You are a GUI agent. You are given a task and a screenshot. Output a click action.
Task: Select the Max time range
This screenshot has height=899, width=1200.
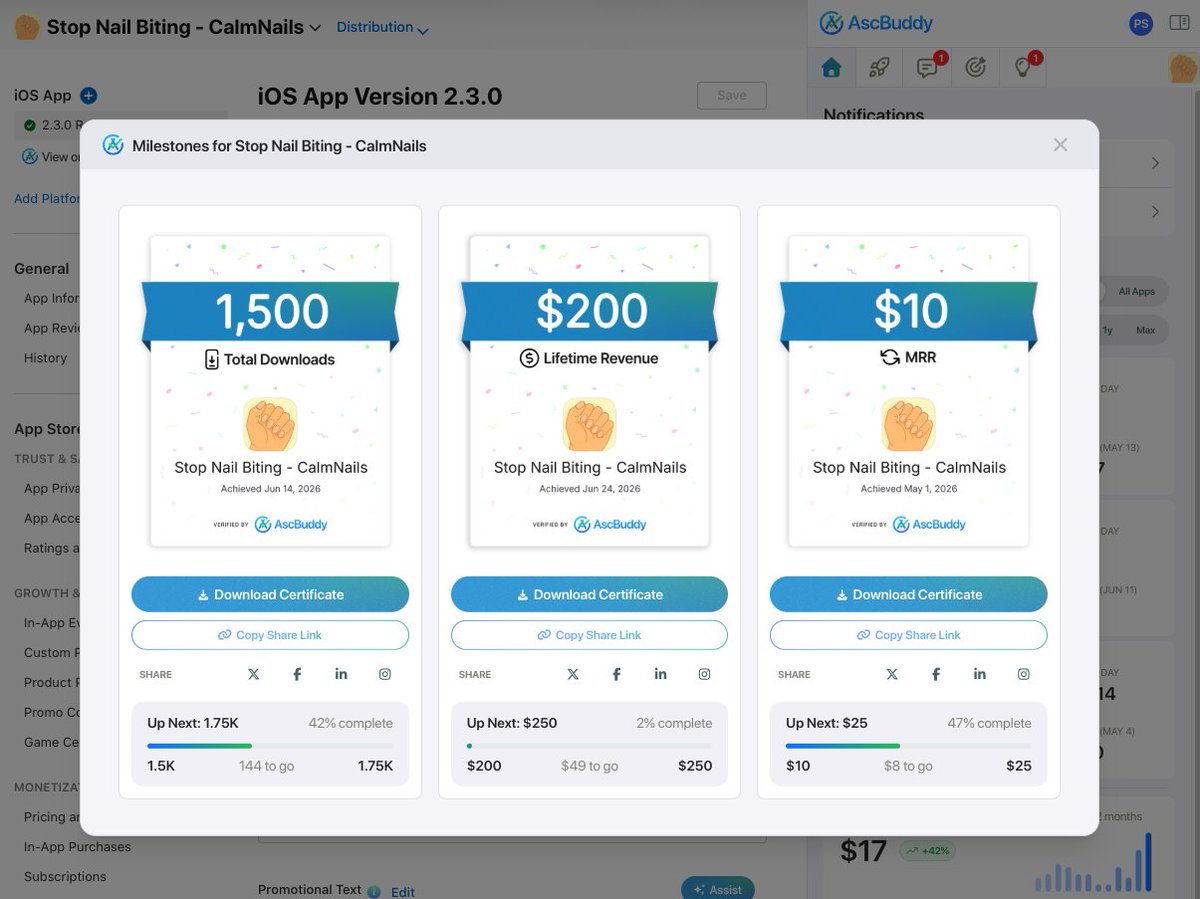[1145, 330]
